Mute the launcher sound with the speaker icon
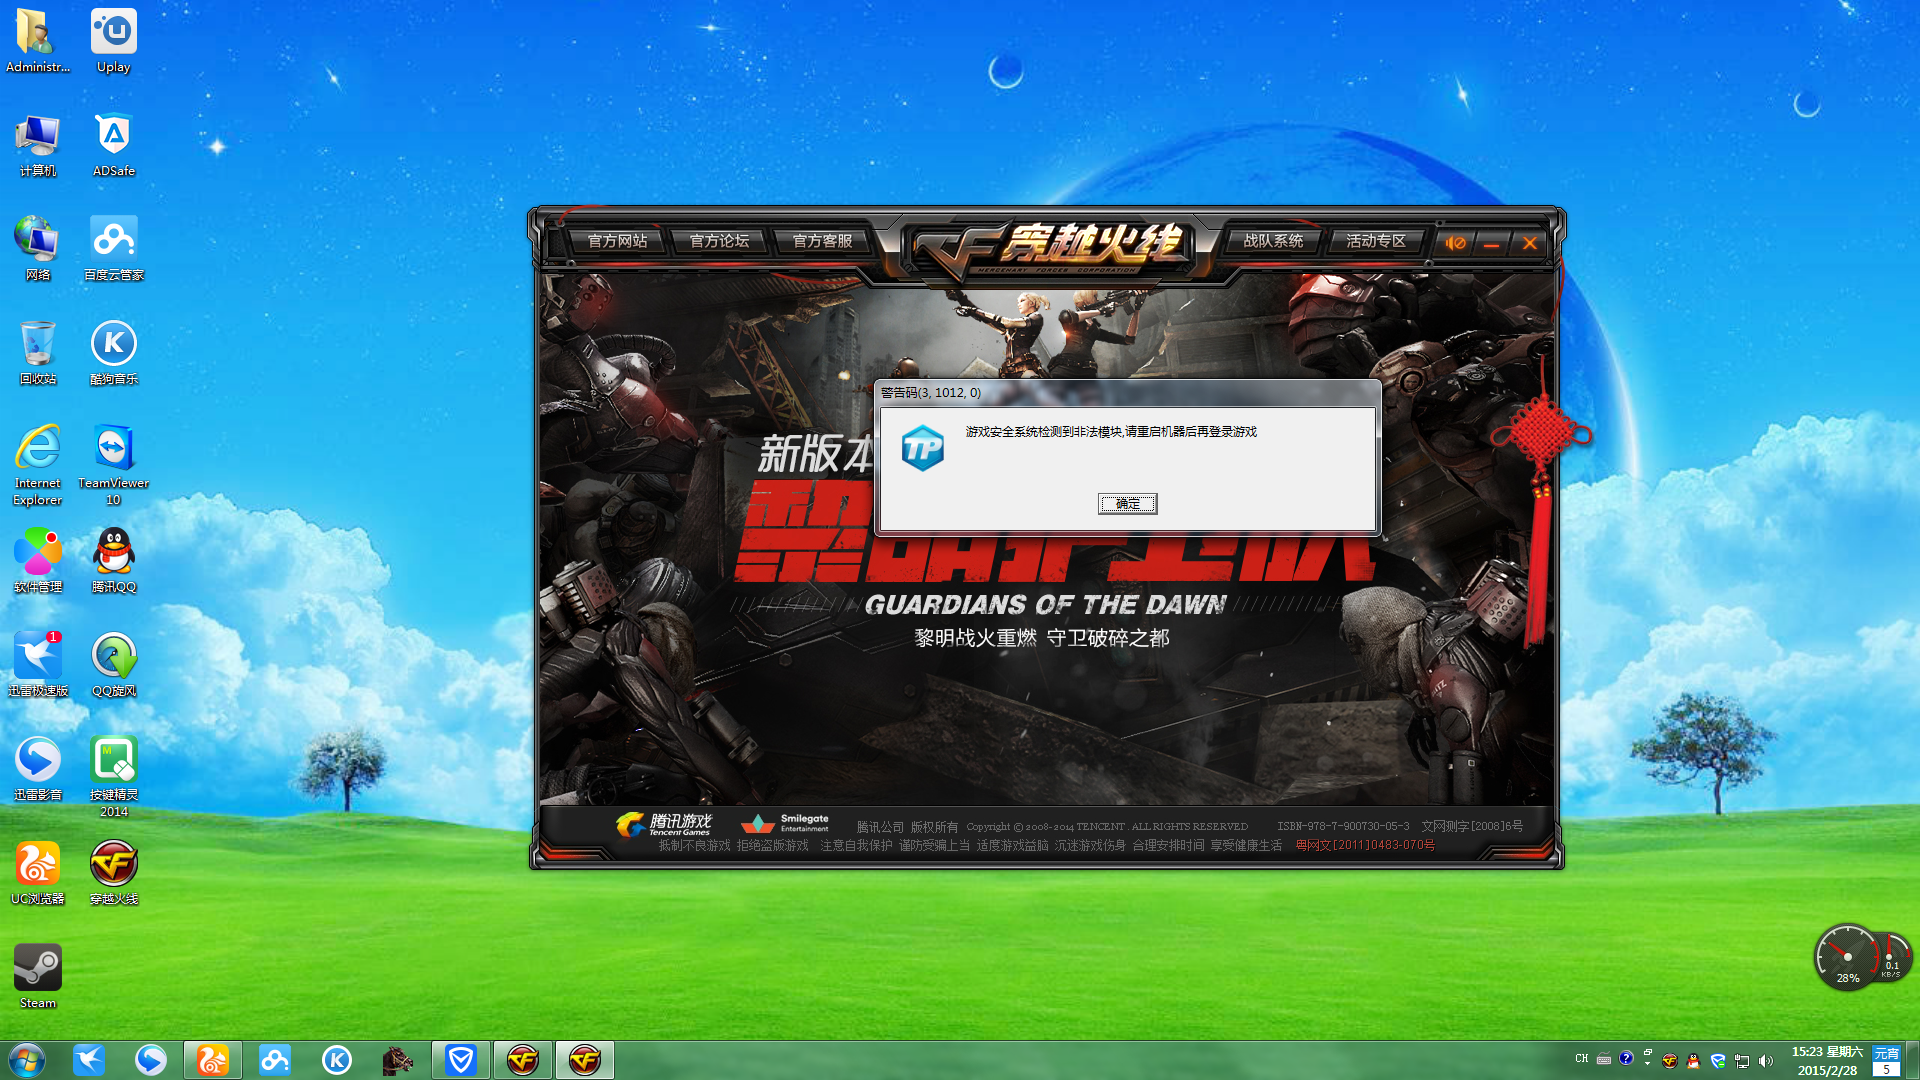The image size is (1920, 1080). (x=1455, y=243)
